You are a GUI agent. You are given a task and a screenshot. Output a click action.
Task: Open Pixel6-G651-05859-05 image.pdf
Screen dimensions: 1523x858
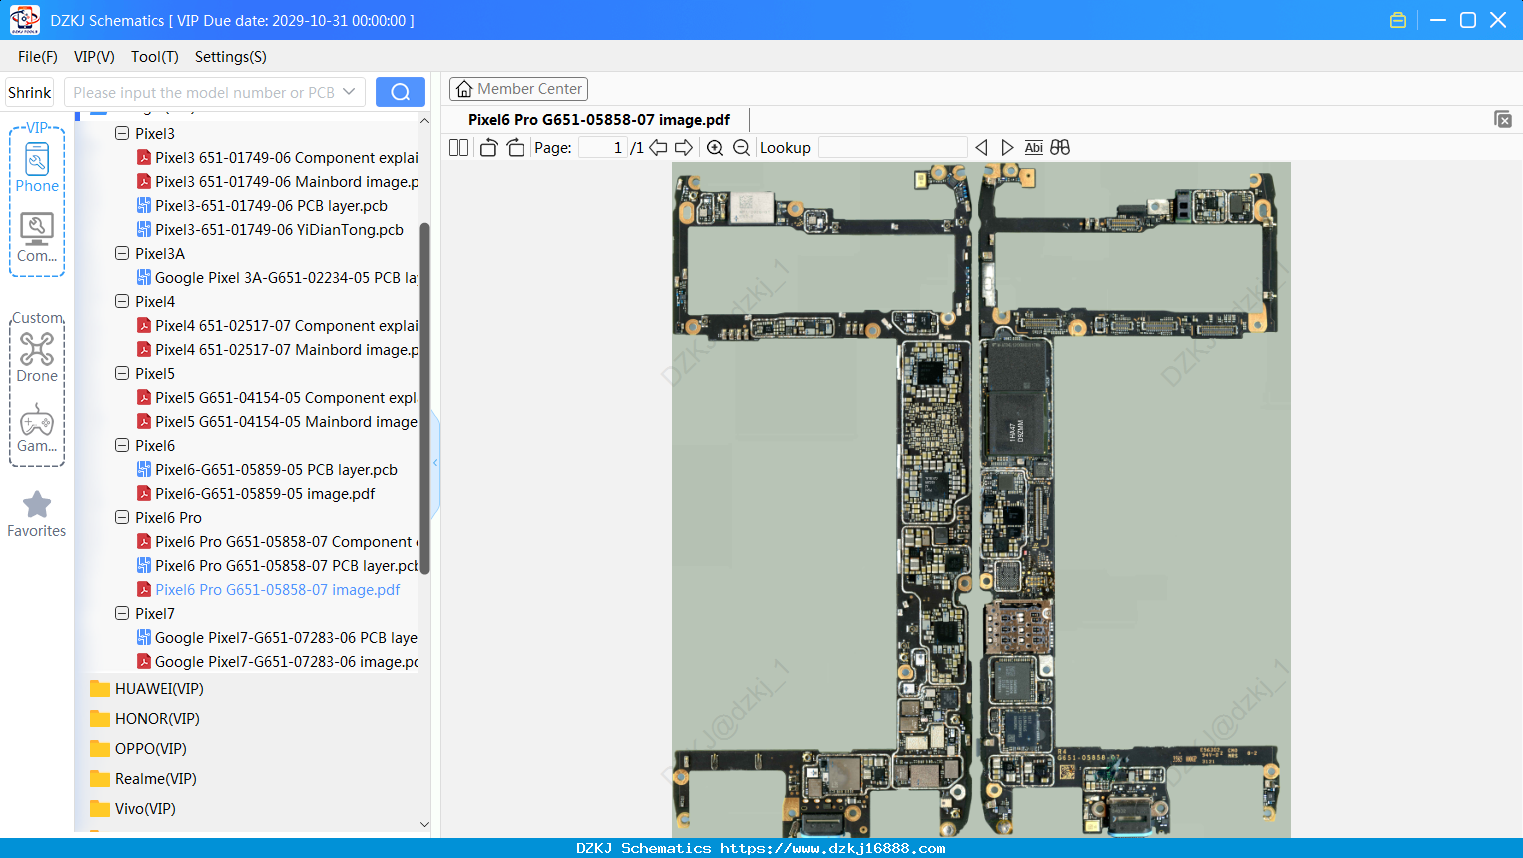(x=265, y=494)
